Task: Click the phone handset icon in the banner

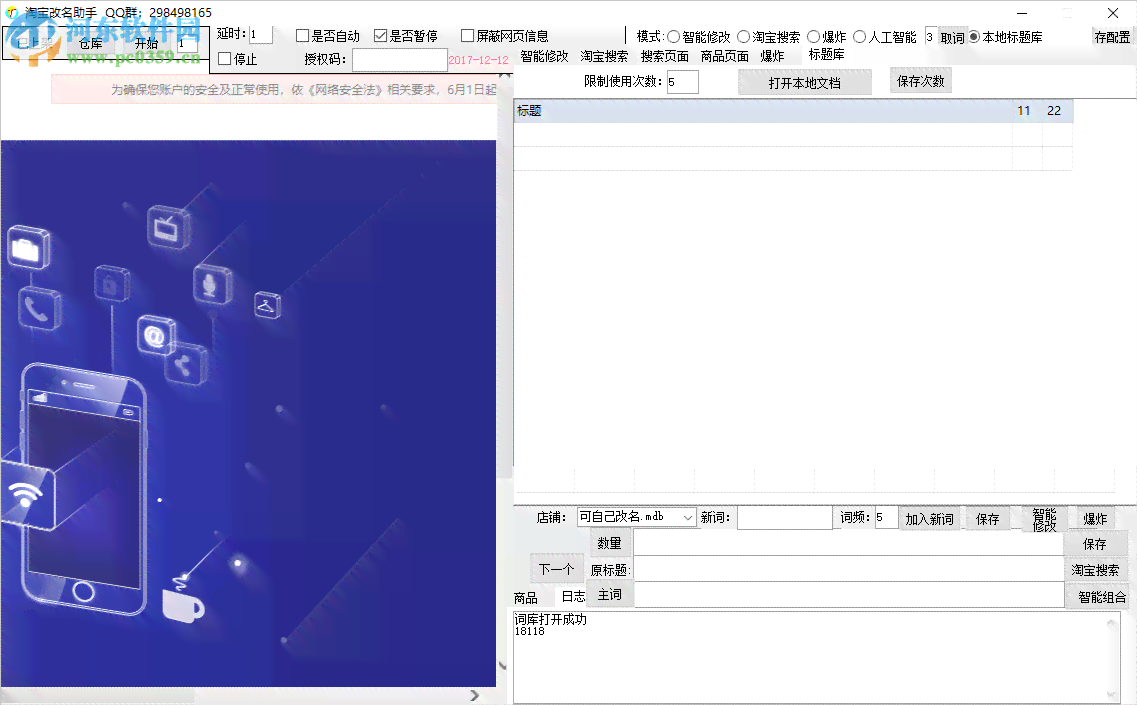Action: pyautogui.click(x=38, y=309)
